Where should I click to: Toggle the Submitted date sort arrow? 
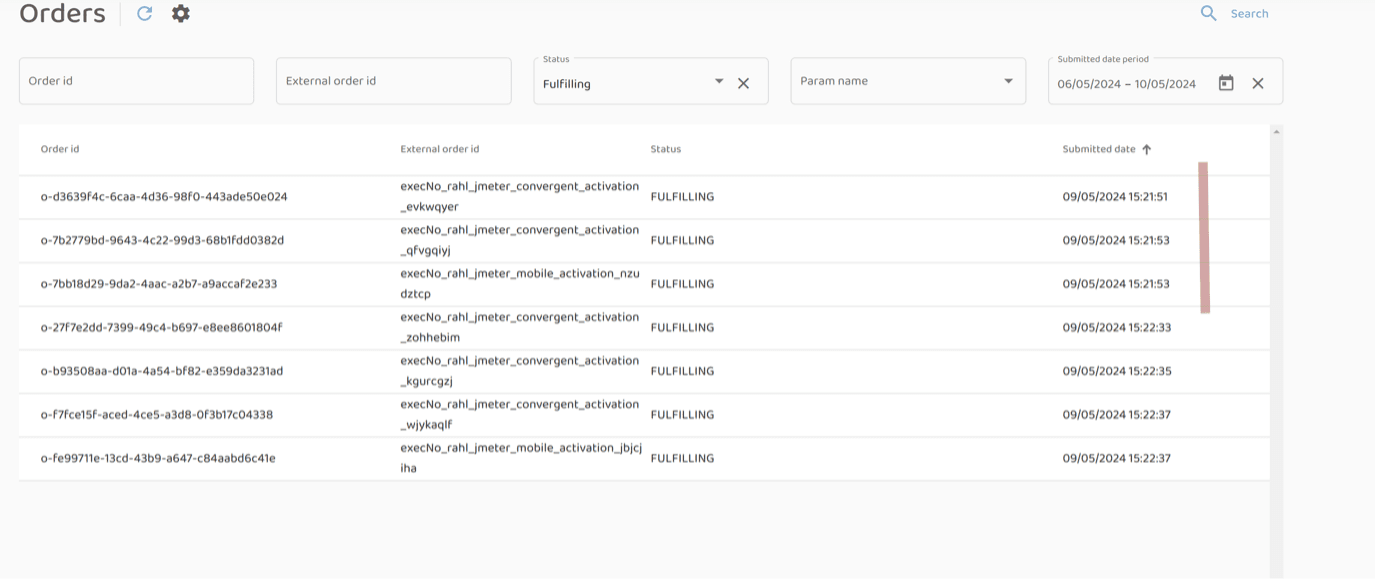1147,150
